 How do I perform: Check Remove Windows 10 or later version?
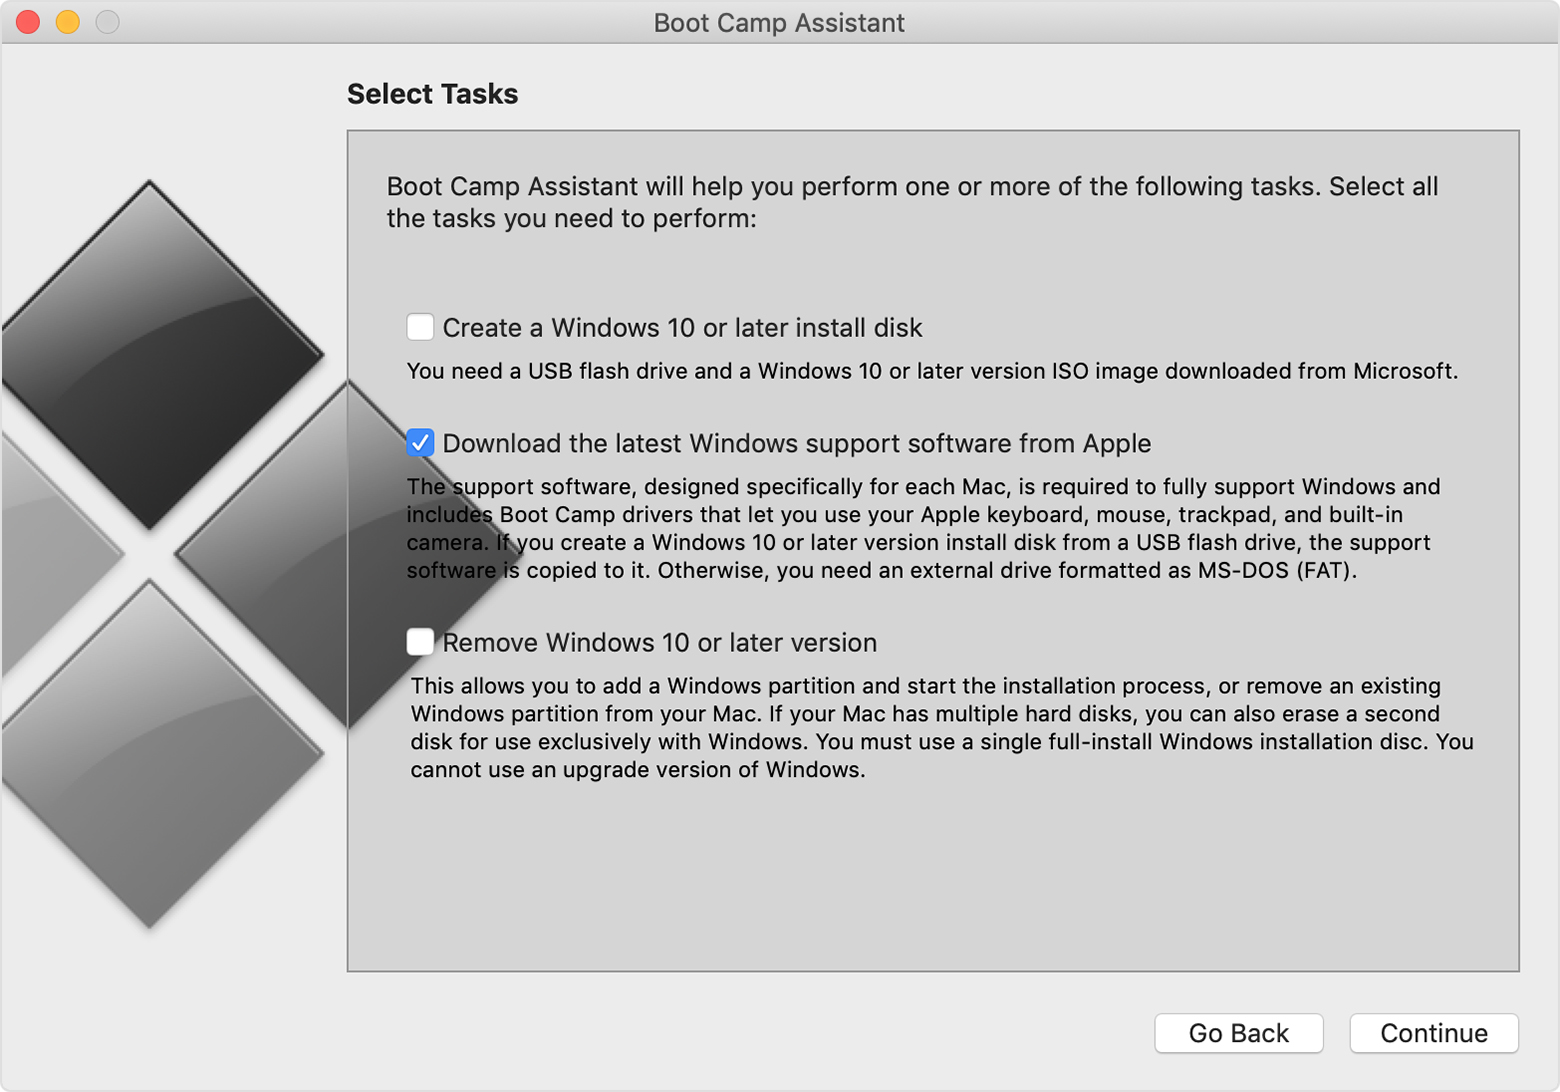(x=420, y=641)
